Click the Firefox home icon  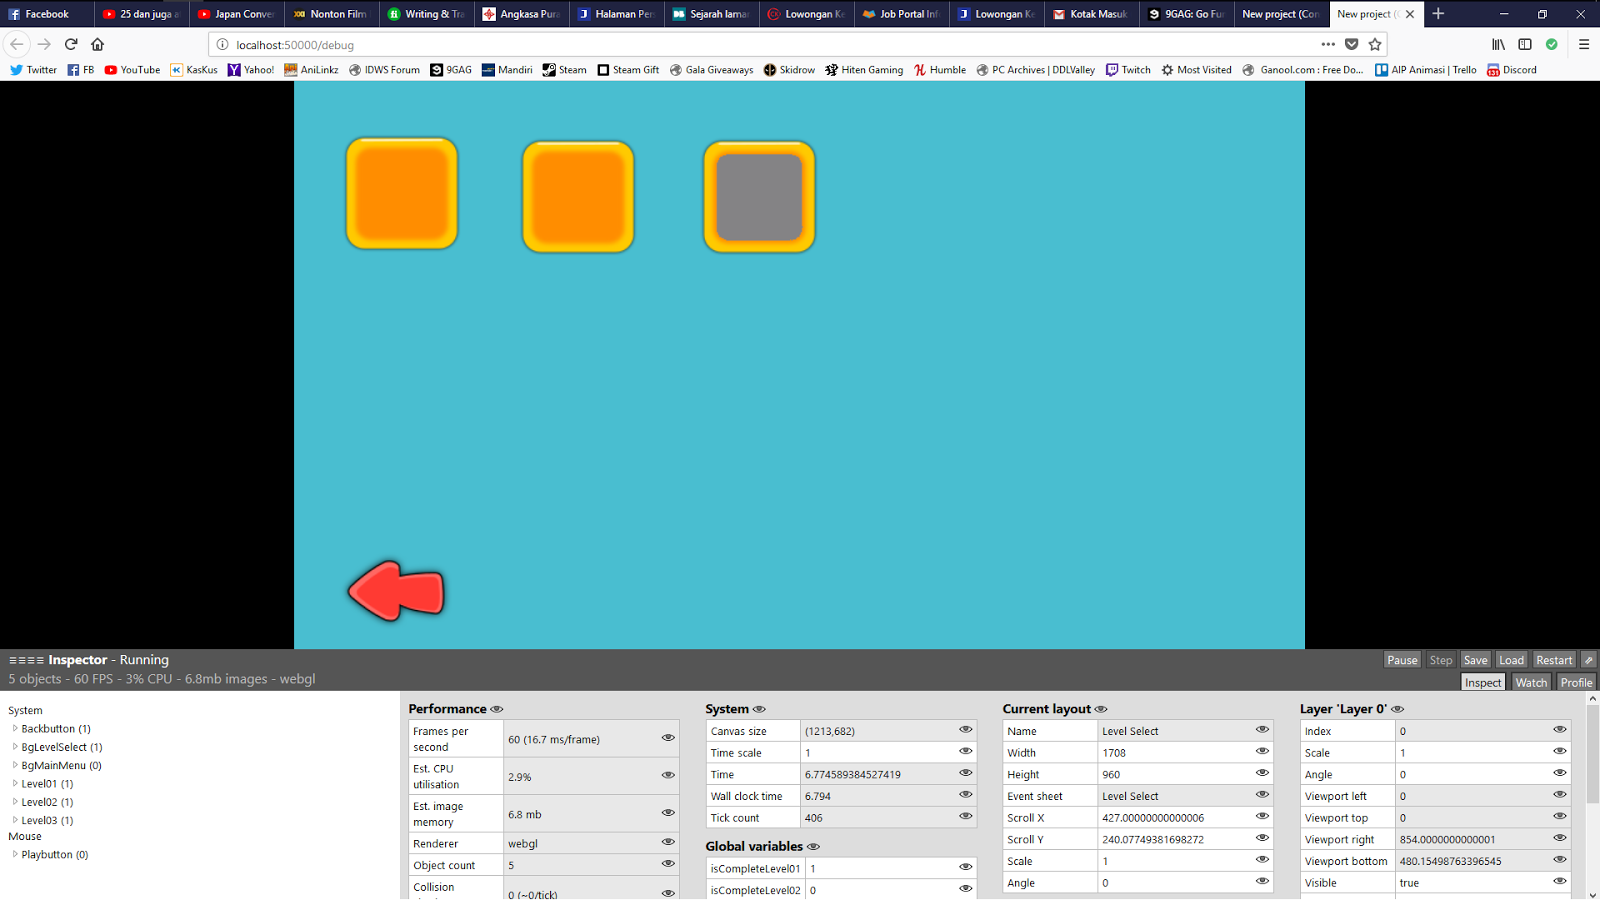click(x=96, y=45)
